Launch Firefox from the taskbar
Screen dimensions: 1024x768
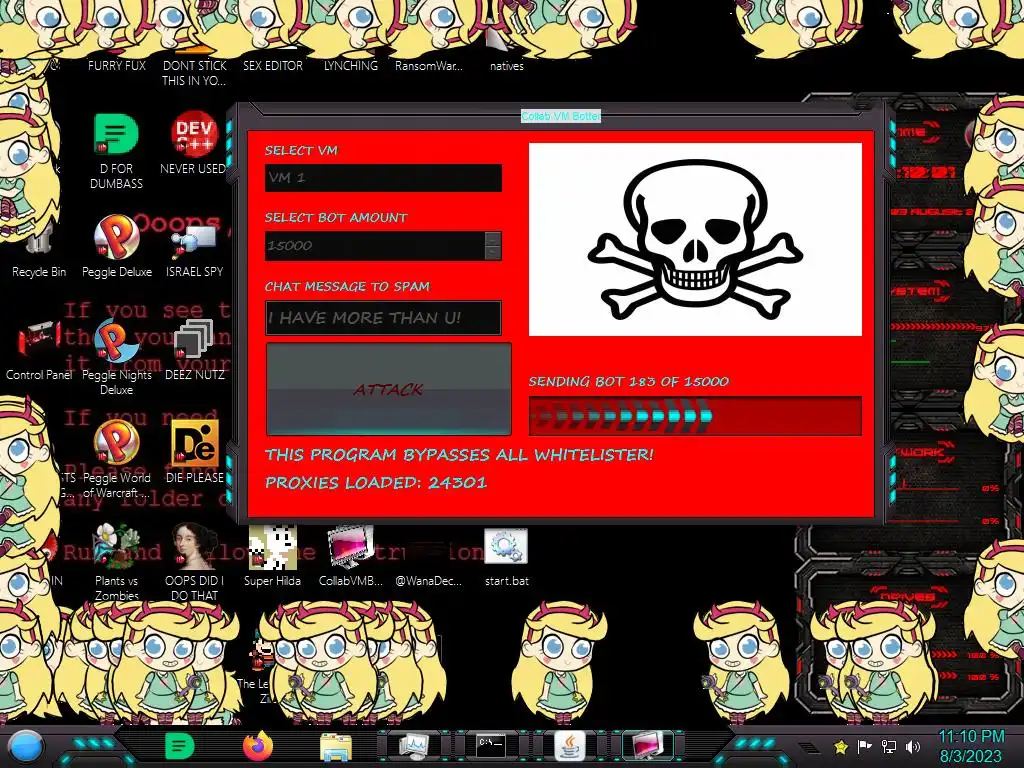point(257,746)
